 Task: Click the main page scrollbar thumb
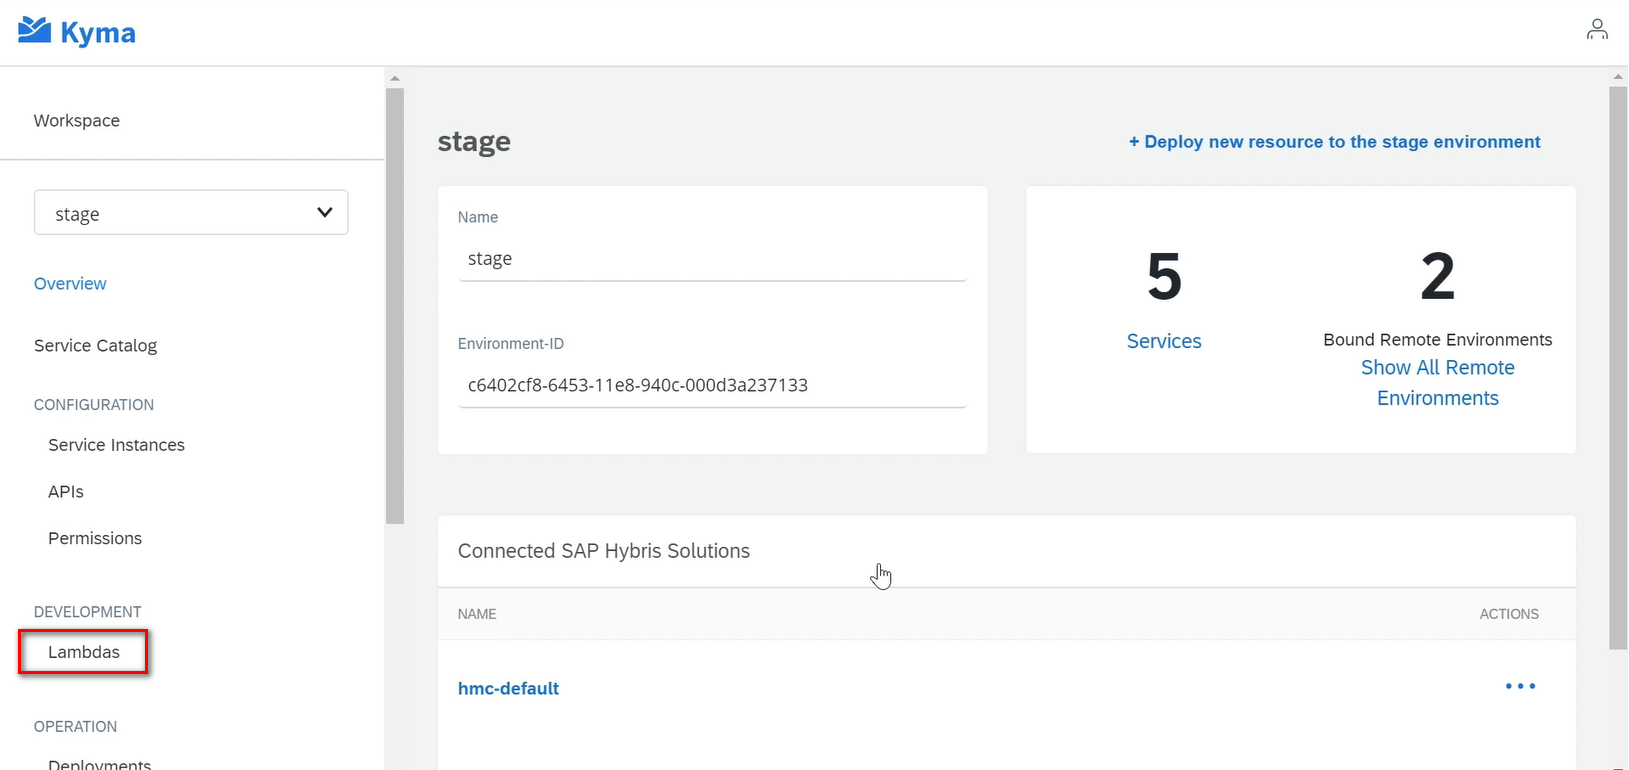click(1618, 368)
